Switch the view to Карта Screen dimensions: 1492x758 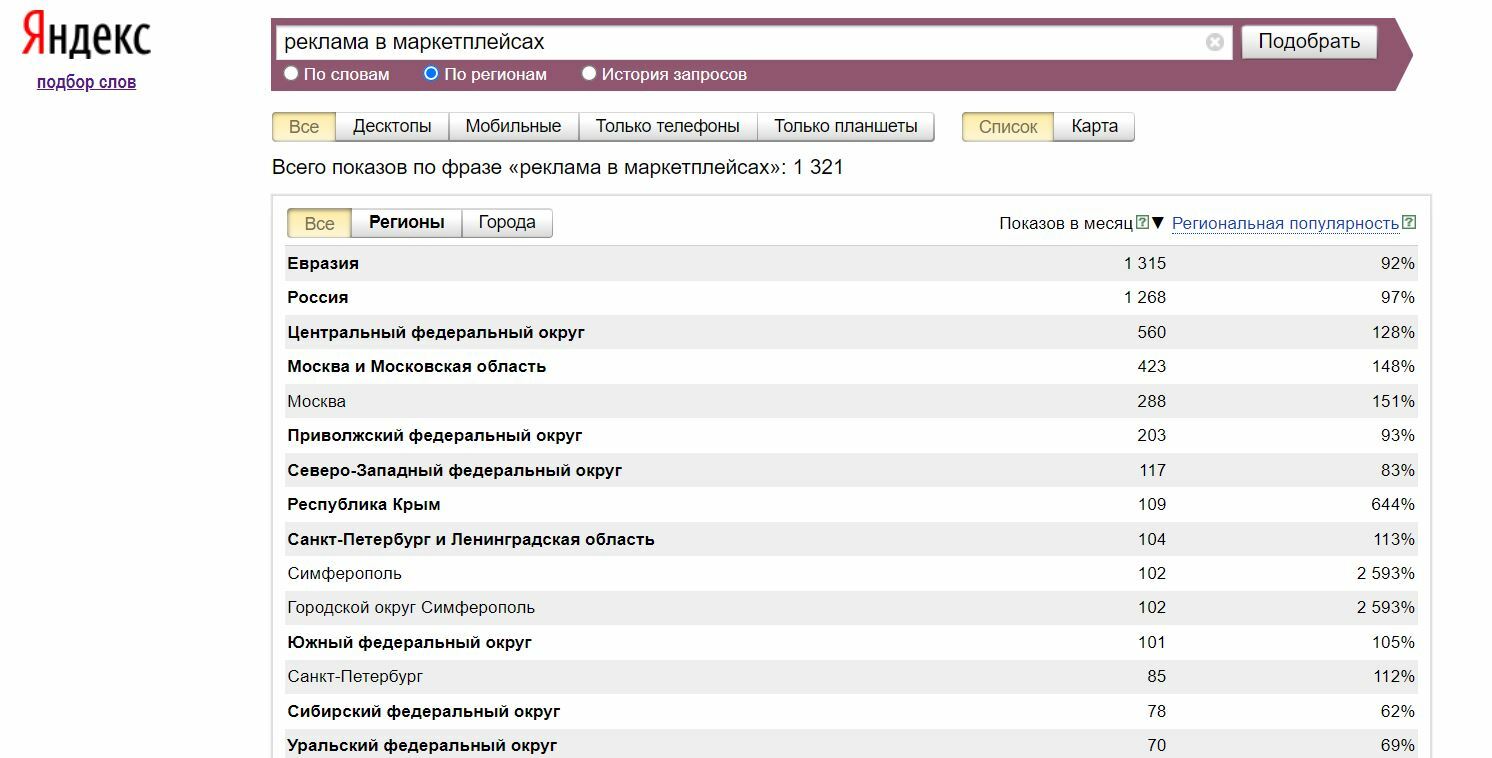1094,127
